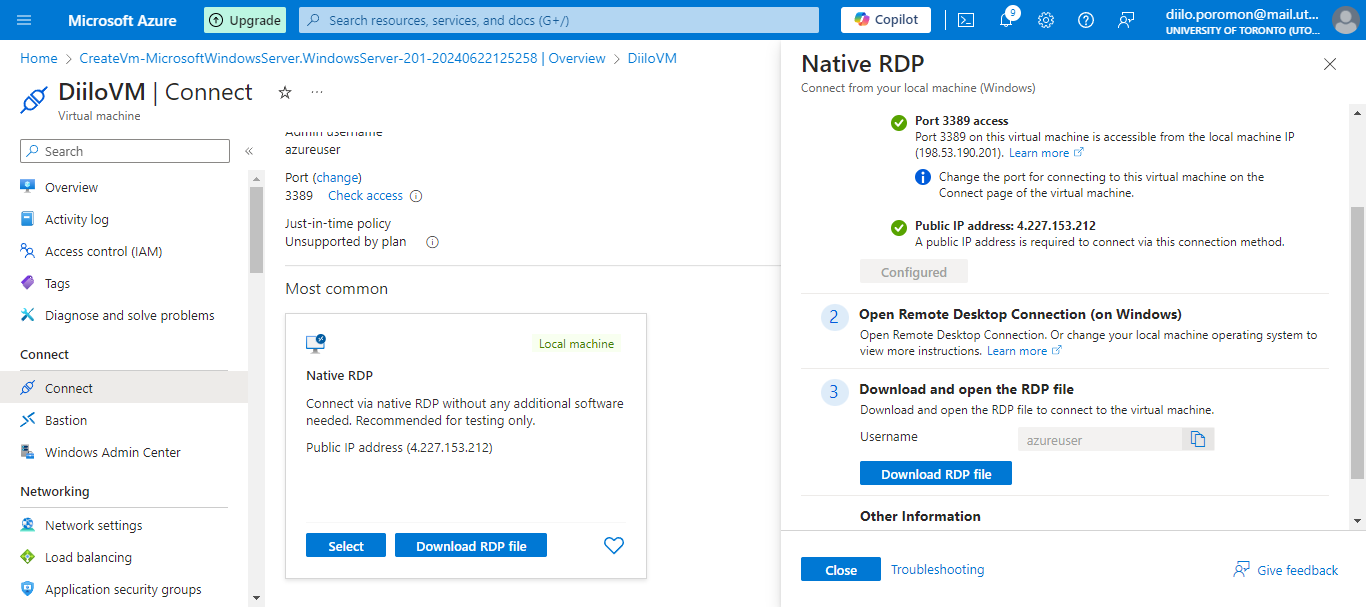Favorite the Native RDP card heart
Screen dimensions: 1366x607
(x=614, y=545)
